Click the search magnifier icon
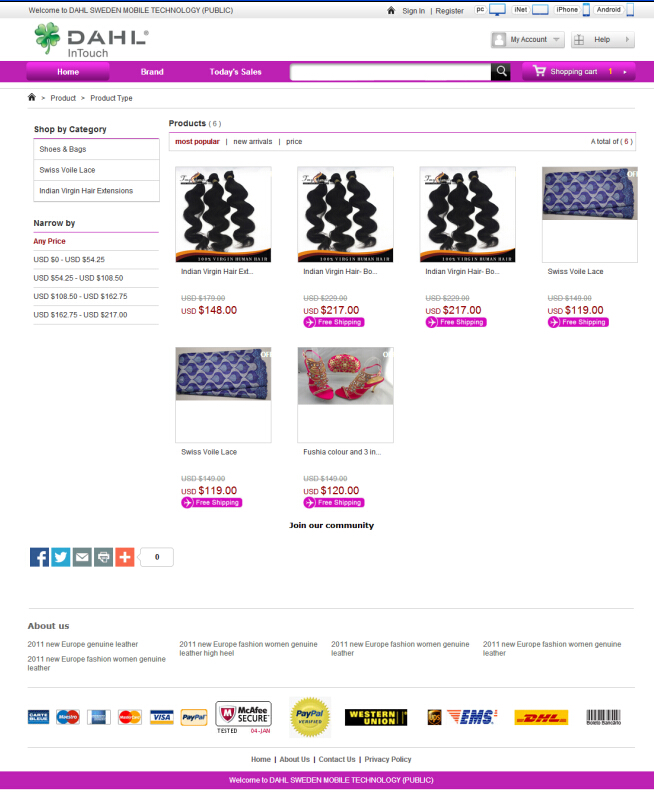 click(501, 72)
